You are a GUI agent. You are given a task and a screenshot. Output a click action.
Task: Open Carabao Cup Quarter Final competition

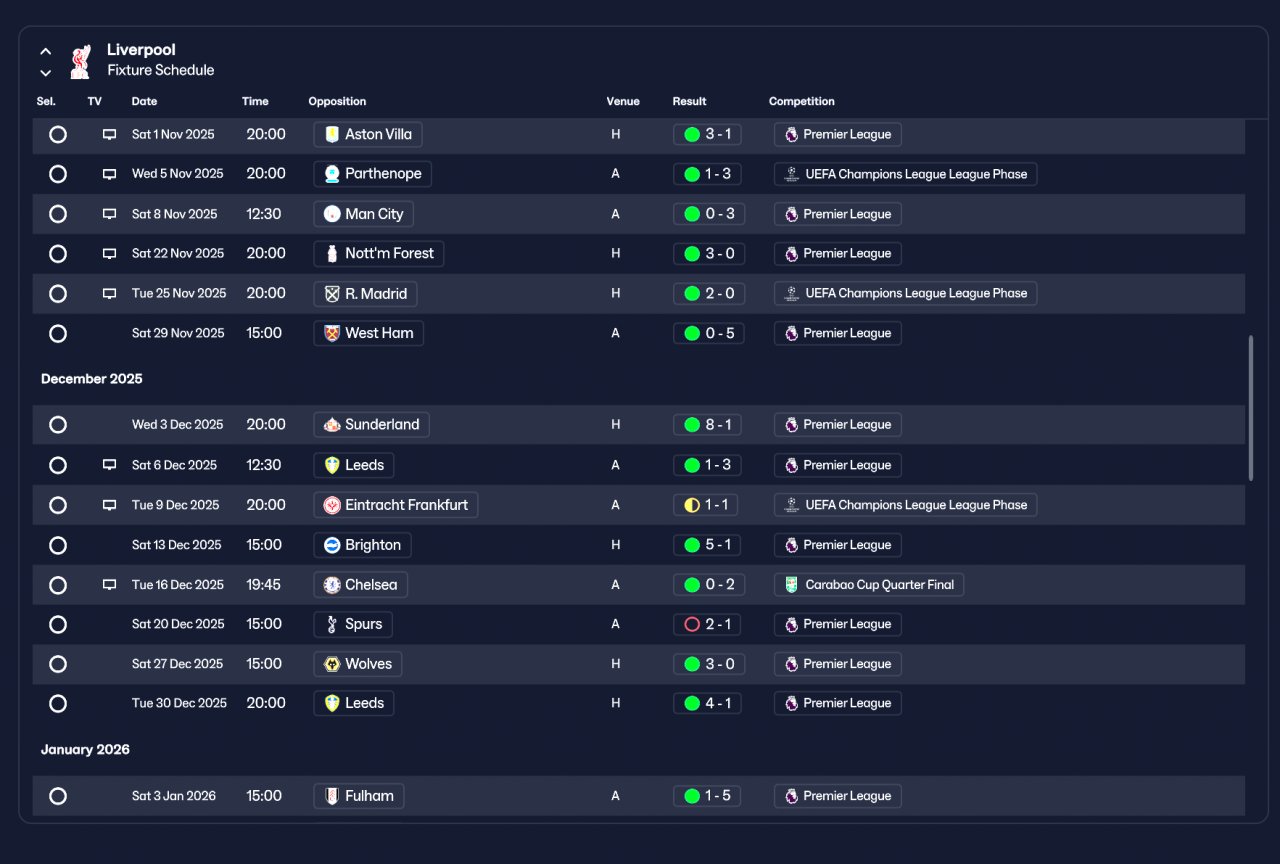[x=869, y=585]
